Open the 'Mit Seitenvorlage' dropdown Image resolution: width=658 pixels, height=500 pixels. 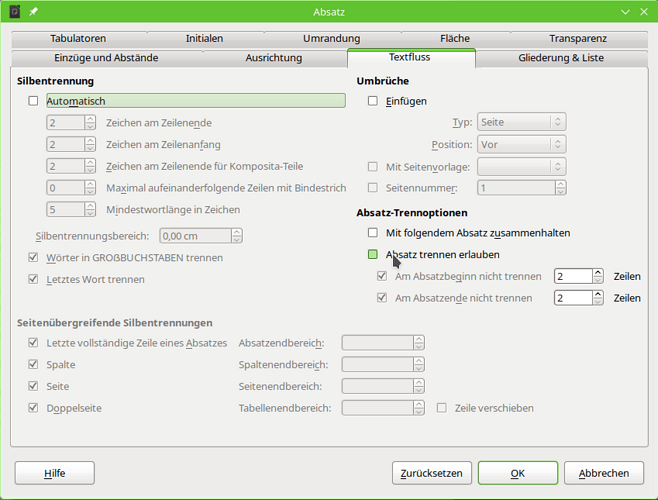tap(521, 166)
